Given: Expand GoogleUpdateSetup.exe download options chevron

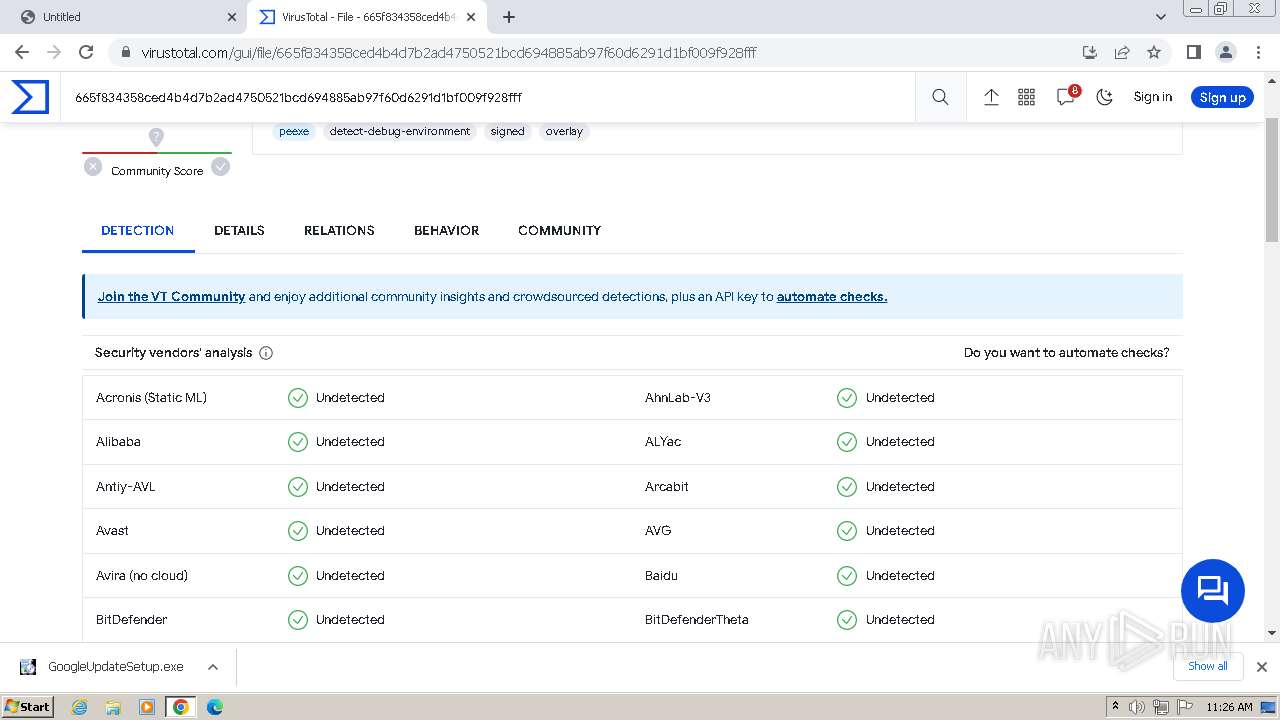Looking at the screenshot, I should pyautogui.click(x=212, y=667).
